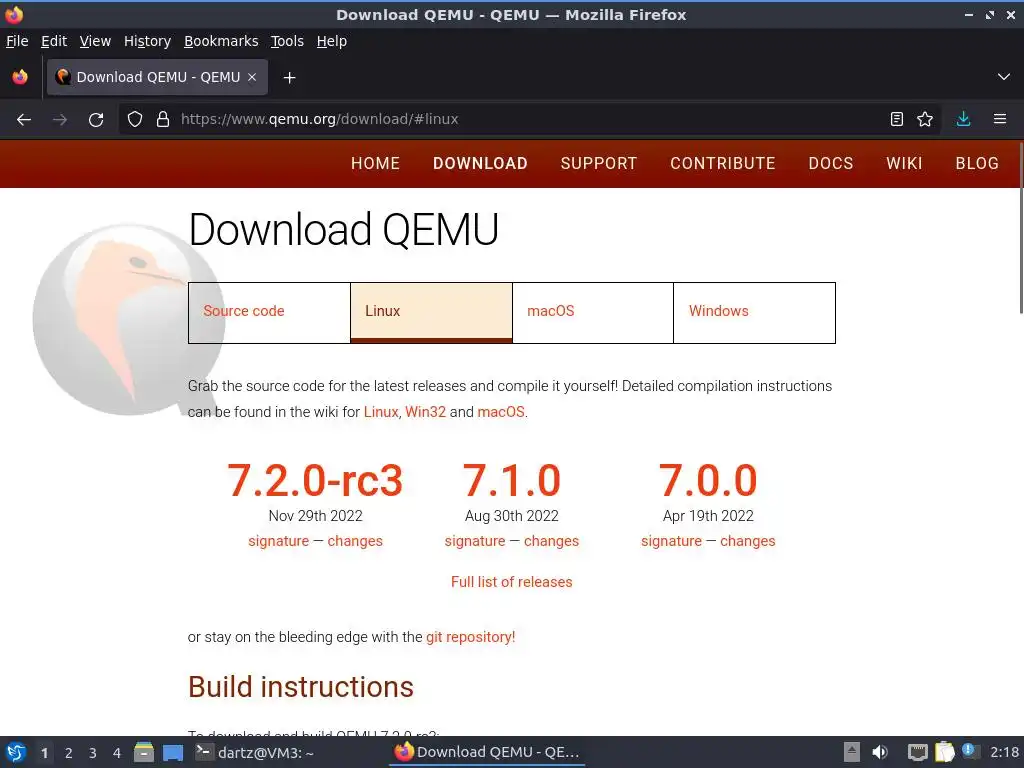Screen dimensions: 1024x768
Task: Open the update notifier tray icon
Action: (x=970, y=751)
